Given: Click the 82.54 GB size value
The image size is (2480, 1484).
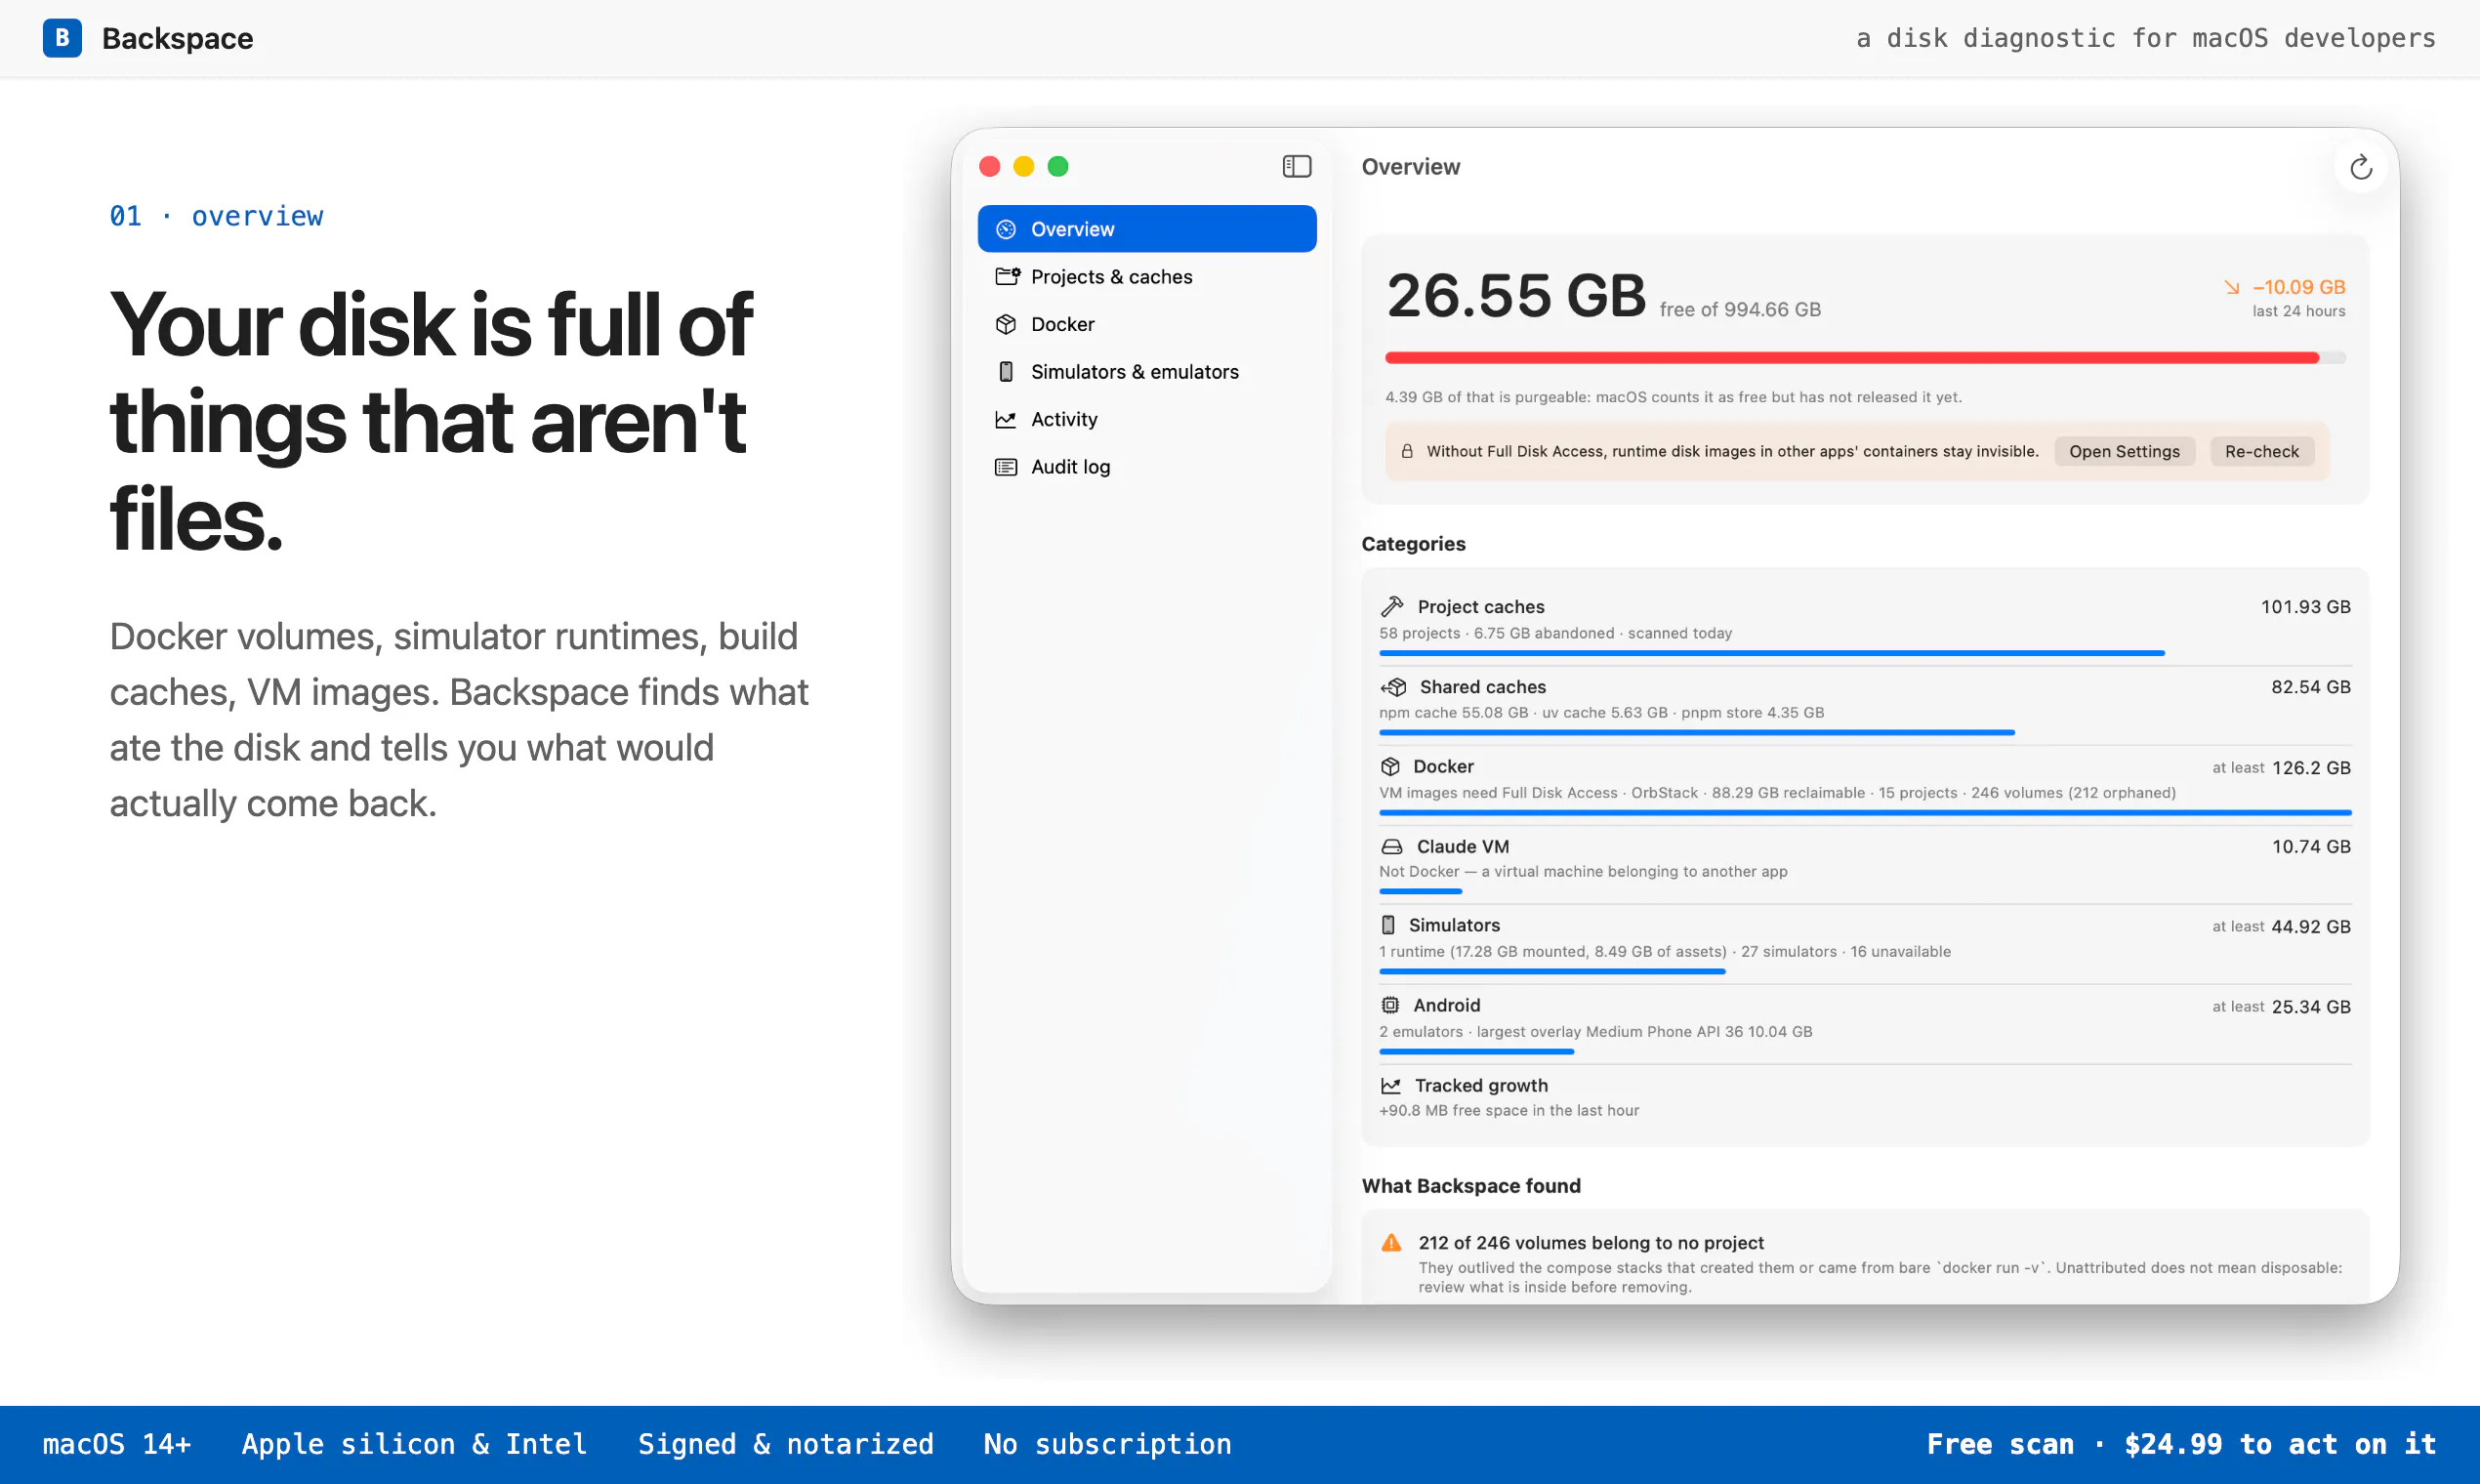Looking at the screenshot, I should coord(2311,687).
